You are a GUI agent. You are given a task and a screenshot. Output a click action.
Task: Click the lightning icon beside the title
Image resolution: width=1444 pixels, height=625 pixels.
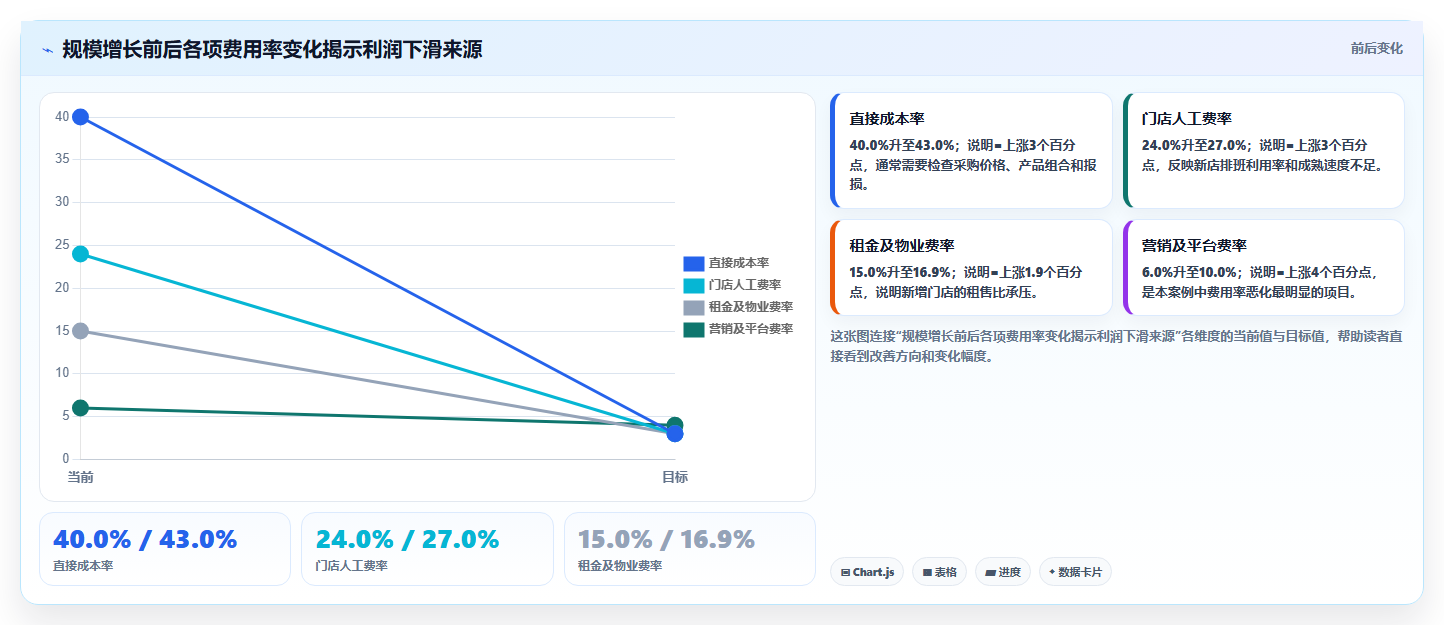point(47,50)
